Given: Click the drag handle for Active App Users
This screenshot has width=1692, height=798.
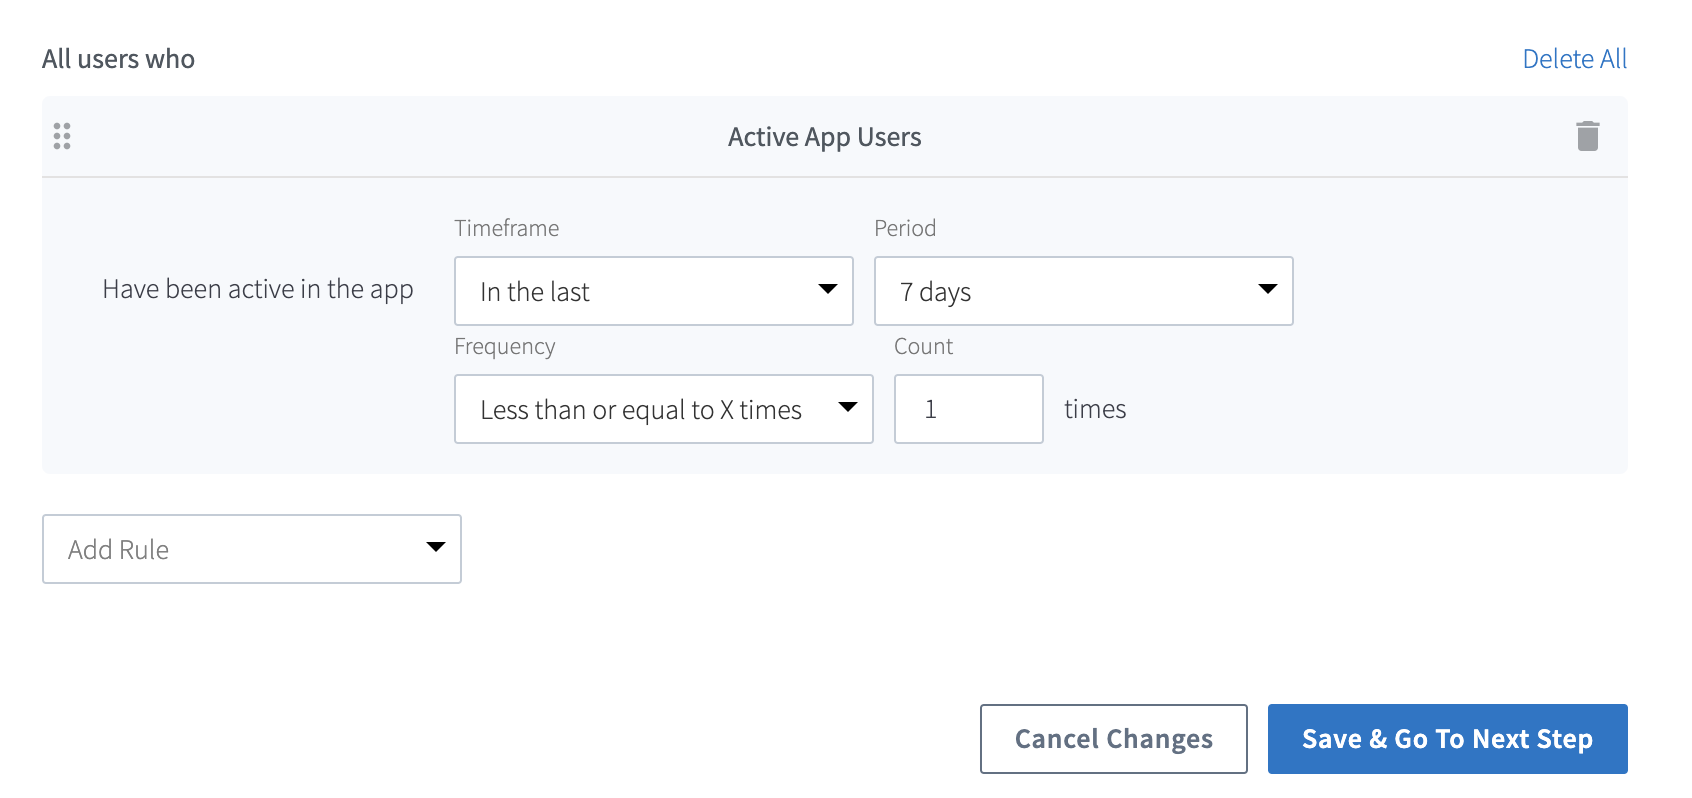Looking at the screenshot, I should point(62,136).
